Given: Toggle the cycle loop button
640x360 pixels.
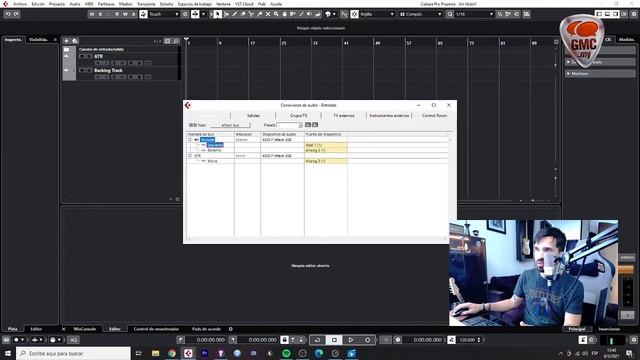Looking at the screenshot, I should pos(317,340).
